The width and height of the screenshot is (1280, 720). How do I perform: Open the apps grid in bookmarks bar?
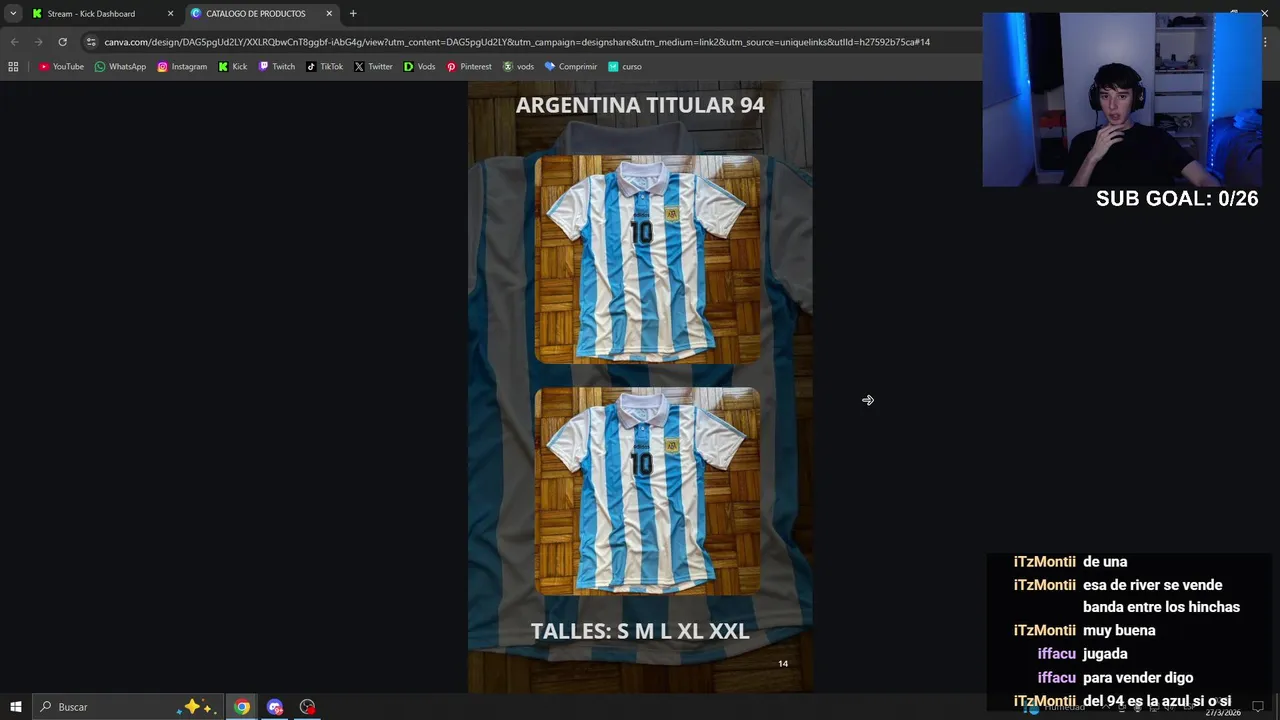13,67
